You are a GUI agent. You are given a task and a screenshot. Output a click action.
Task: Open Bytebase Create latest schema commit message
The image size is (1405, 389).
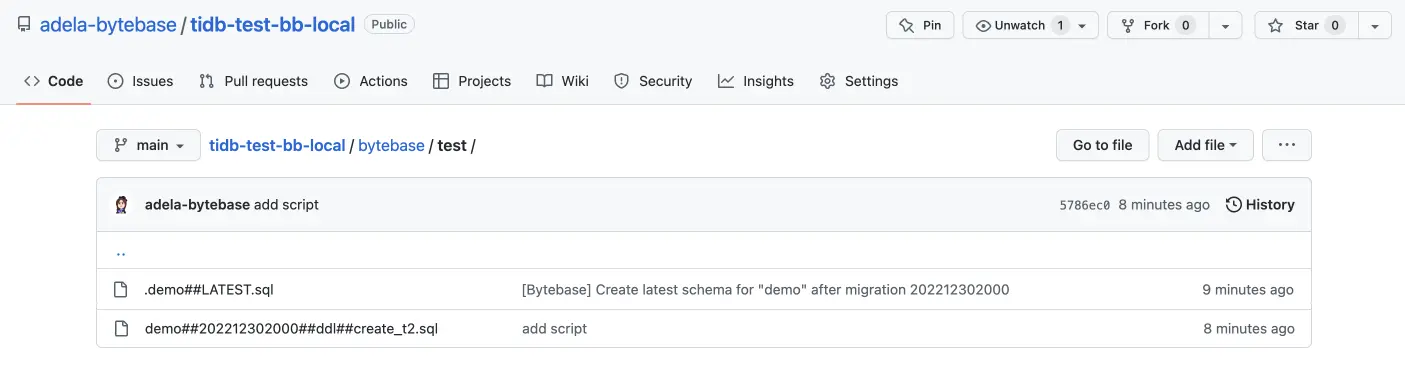coord(765,290)
